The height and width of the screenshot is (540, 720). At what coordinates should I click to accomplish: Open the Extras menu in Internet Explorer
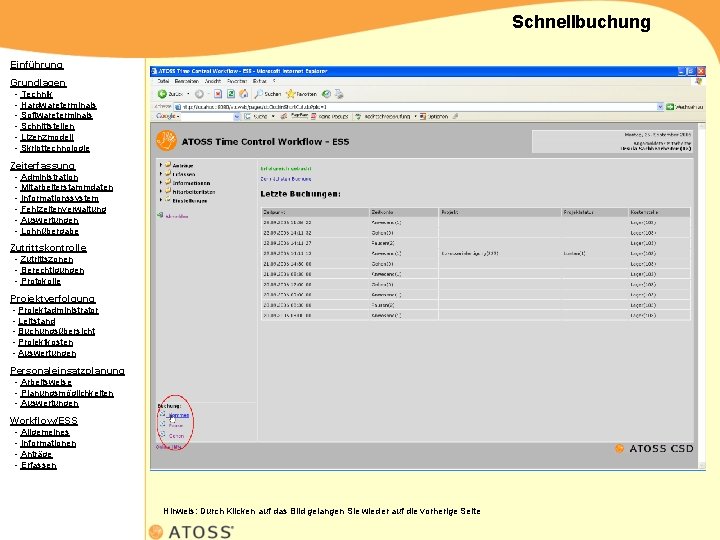259,81
